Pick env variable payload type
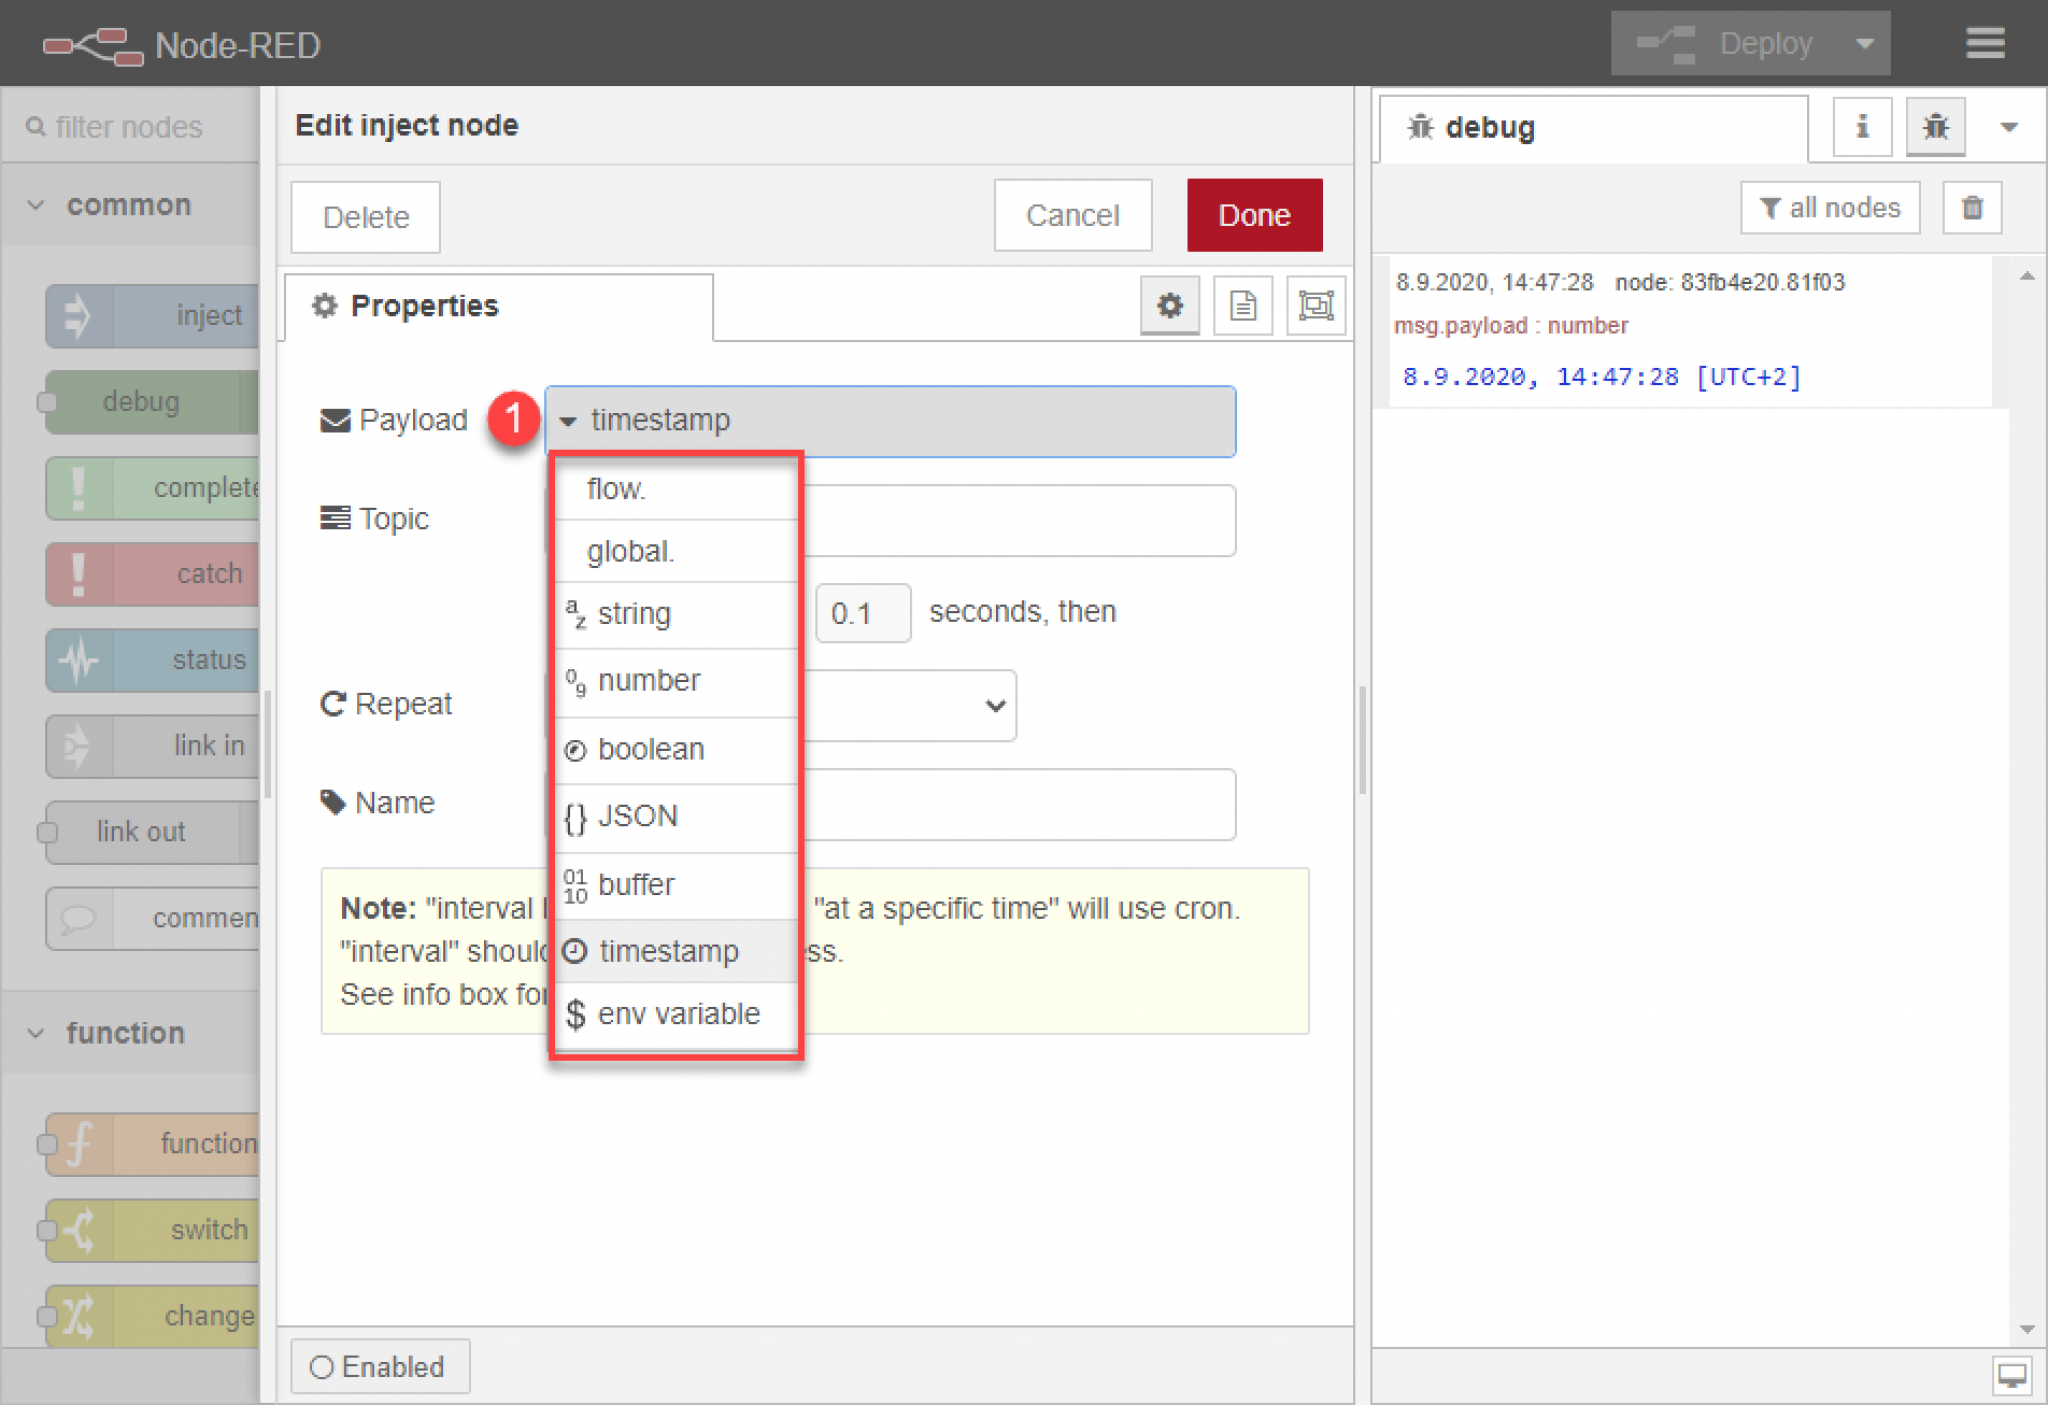Screen dimensions: 2048x1405 (678, 1014)
